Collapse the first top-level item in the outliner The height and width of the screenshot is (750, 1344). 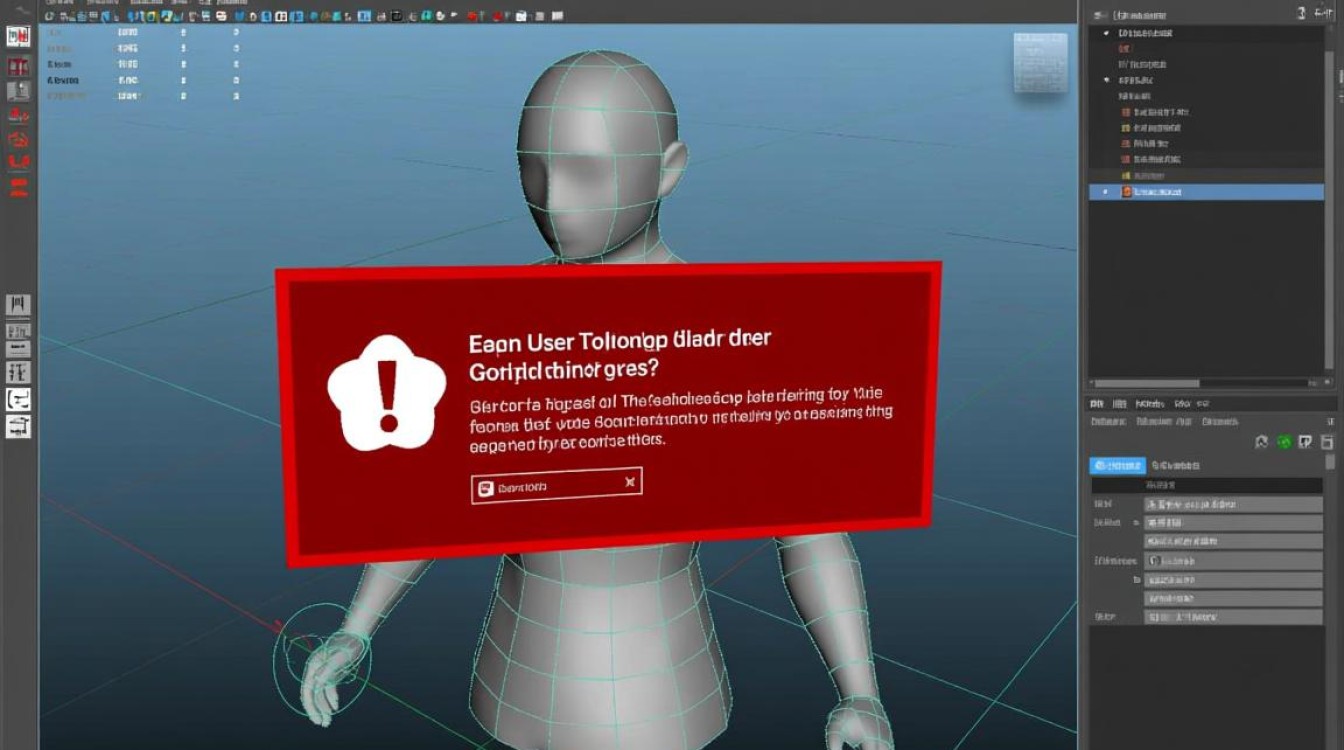pos(1106,34)
